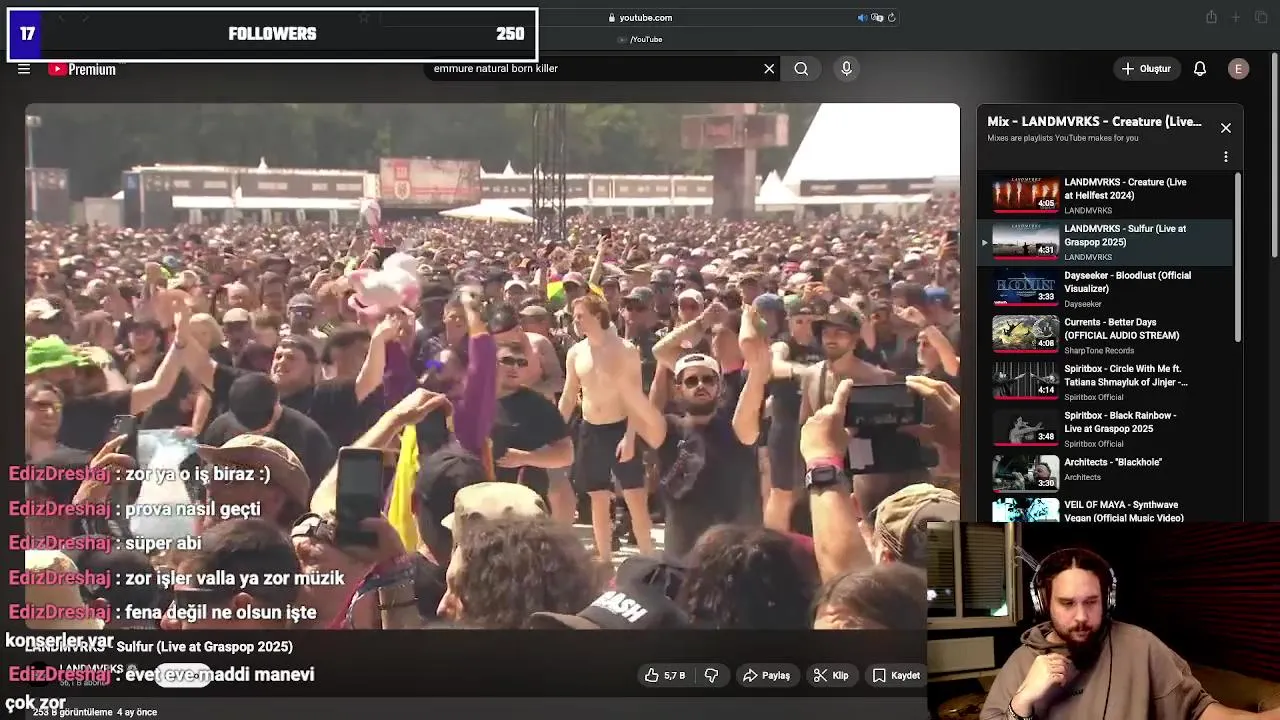
Task: Show Safari tab overview
Action: point(1260,17)
